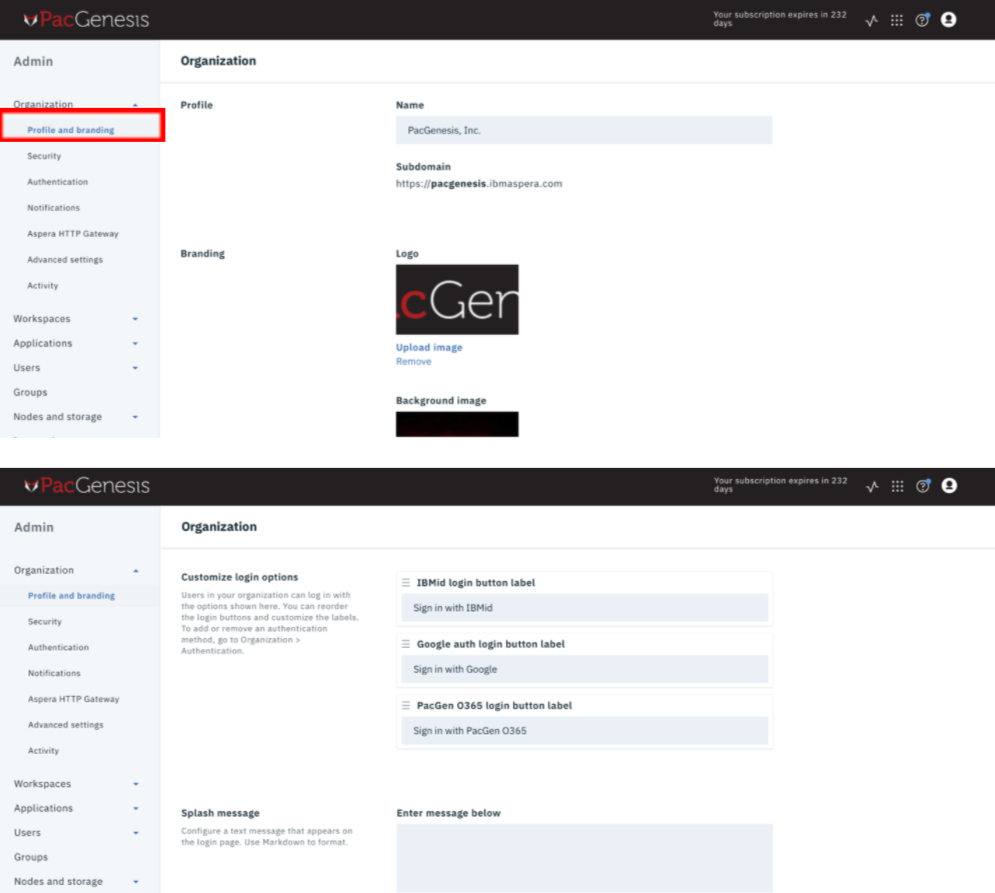
Task: Open Activity in the upper screenshot sidebar
Action: click(43, 286)
